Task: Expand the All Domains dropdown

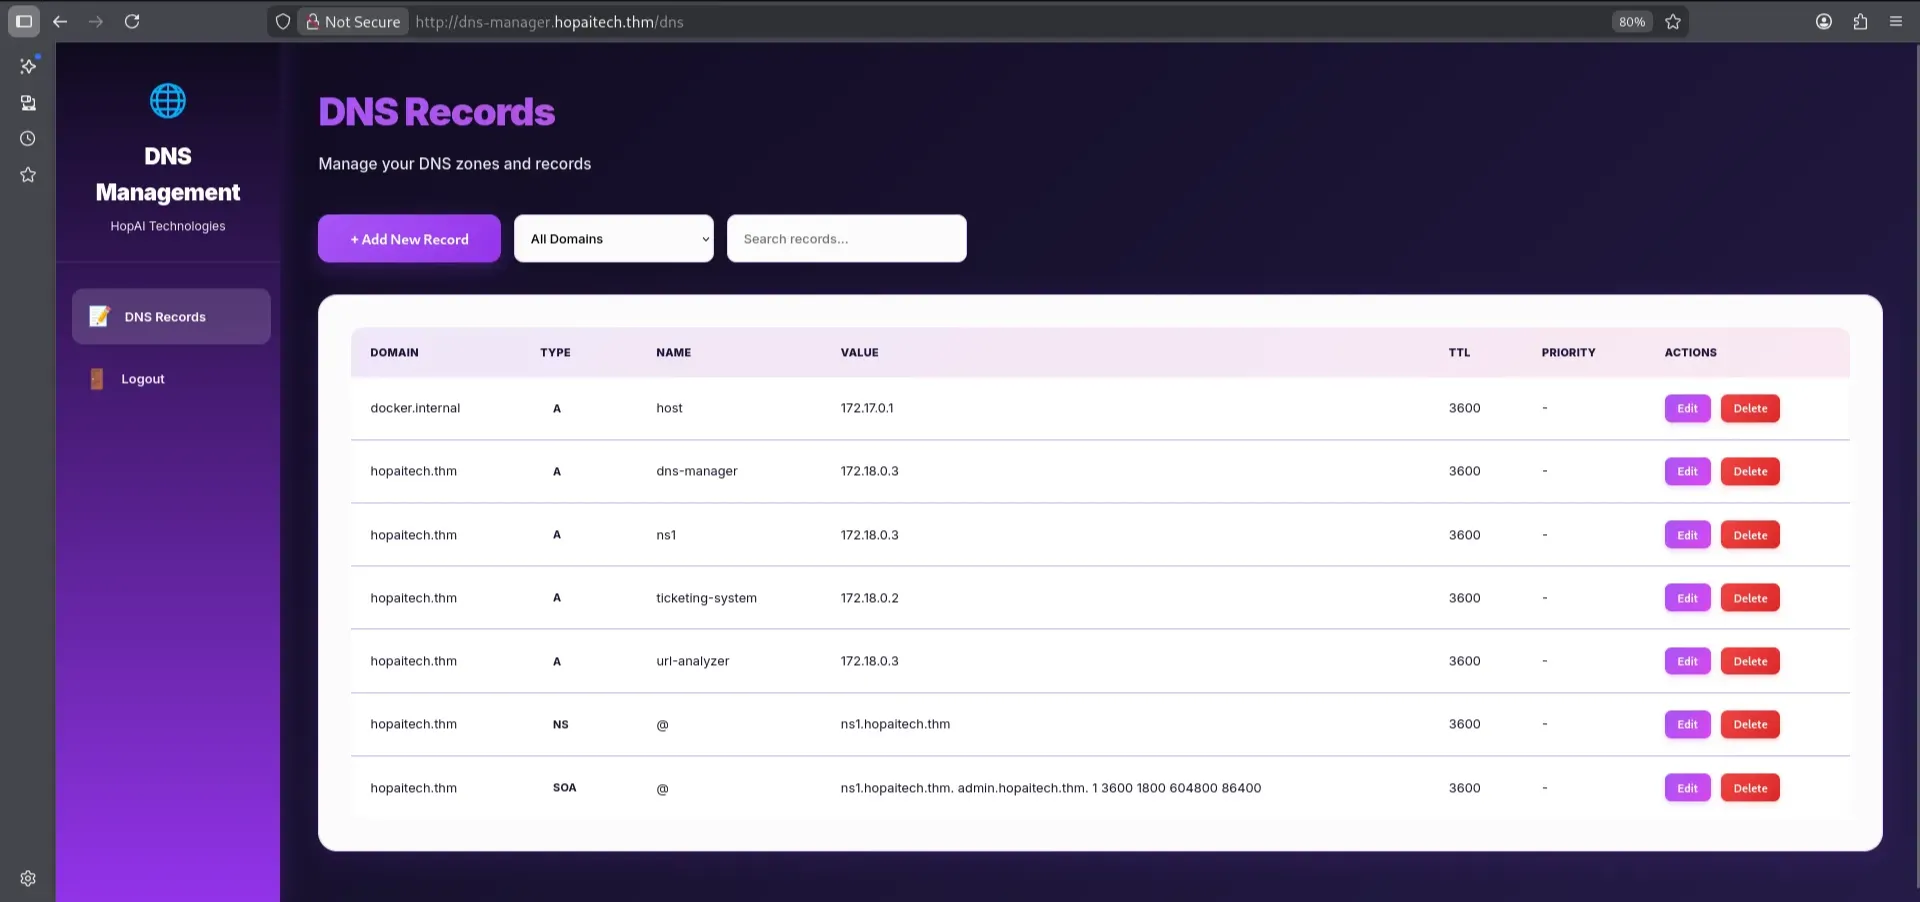Action: click(613, 239)
